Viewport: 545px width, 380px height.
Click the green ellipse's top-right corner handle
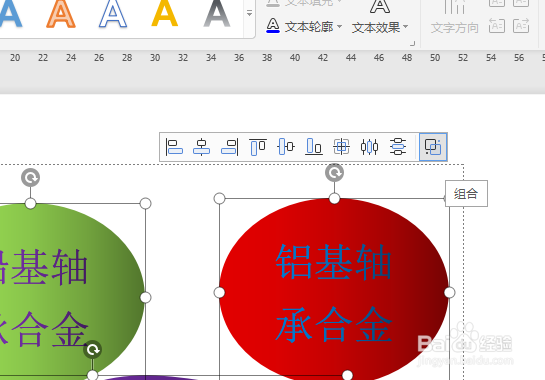pos(146,203)
